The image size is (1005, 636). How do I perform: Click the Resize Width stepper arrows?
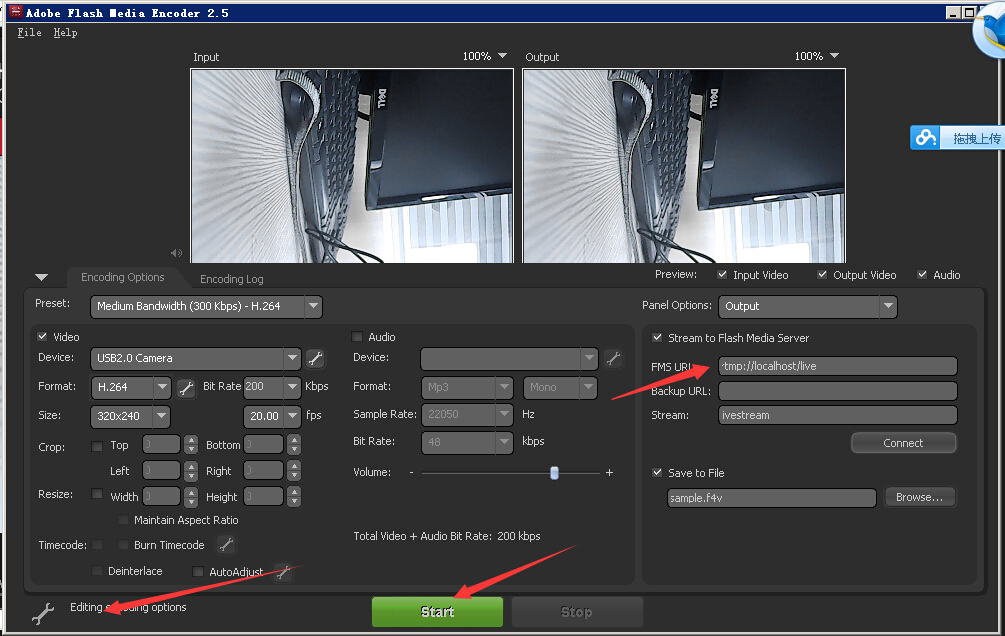(190, 497)
